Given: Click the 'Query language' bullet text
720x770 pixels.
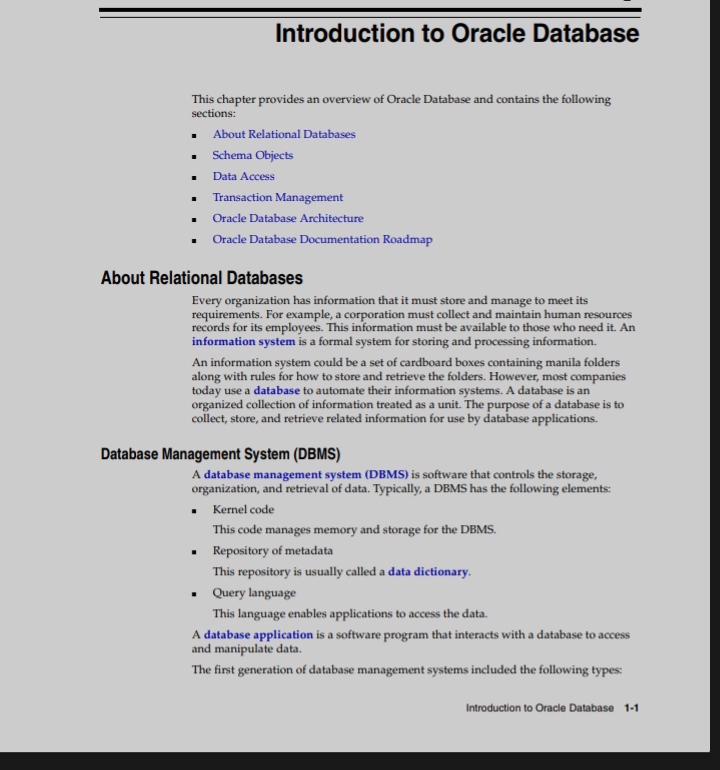Looking at the screenshot, I should [254, 593].
